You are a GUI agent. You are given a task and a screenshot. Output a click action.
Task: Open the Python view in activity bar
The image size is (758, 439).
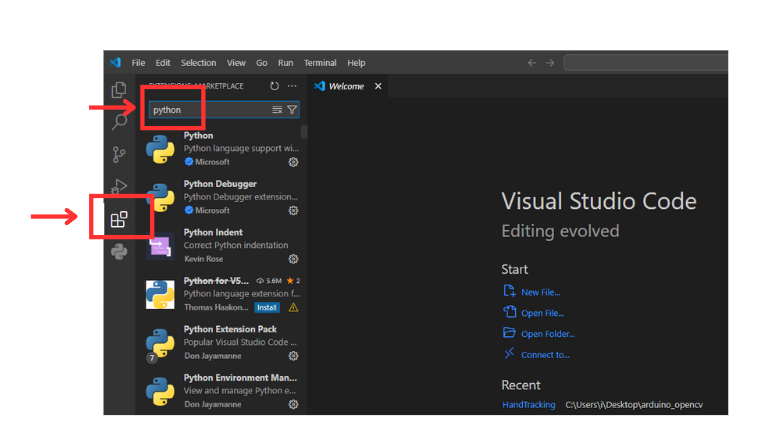click(119, 251)
